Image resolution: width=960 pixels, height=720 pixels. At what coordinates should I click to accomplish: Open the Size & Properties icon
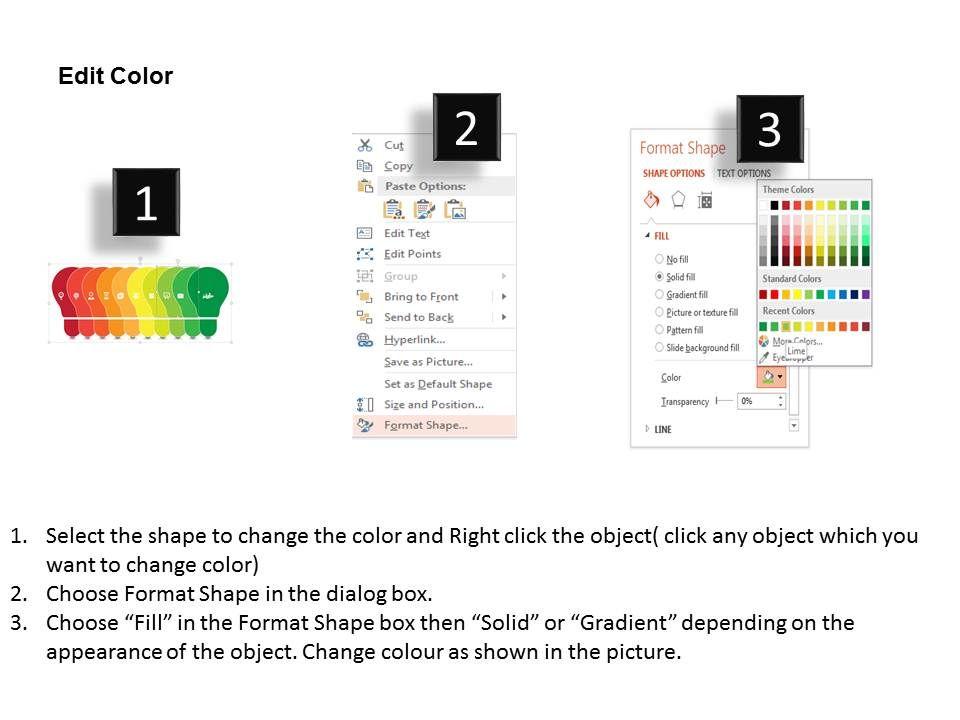[x=704, y=200]
